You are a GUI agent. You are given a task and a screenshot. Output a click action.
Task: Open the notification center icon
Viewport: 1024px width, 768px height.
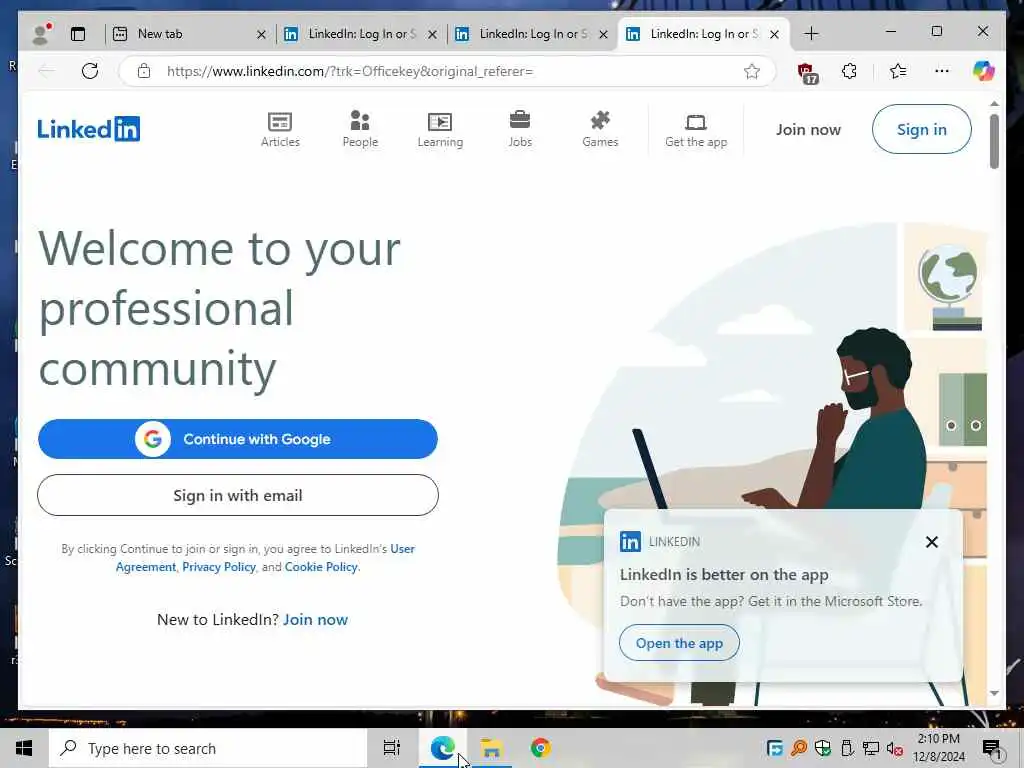pos(992,749)
